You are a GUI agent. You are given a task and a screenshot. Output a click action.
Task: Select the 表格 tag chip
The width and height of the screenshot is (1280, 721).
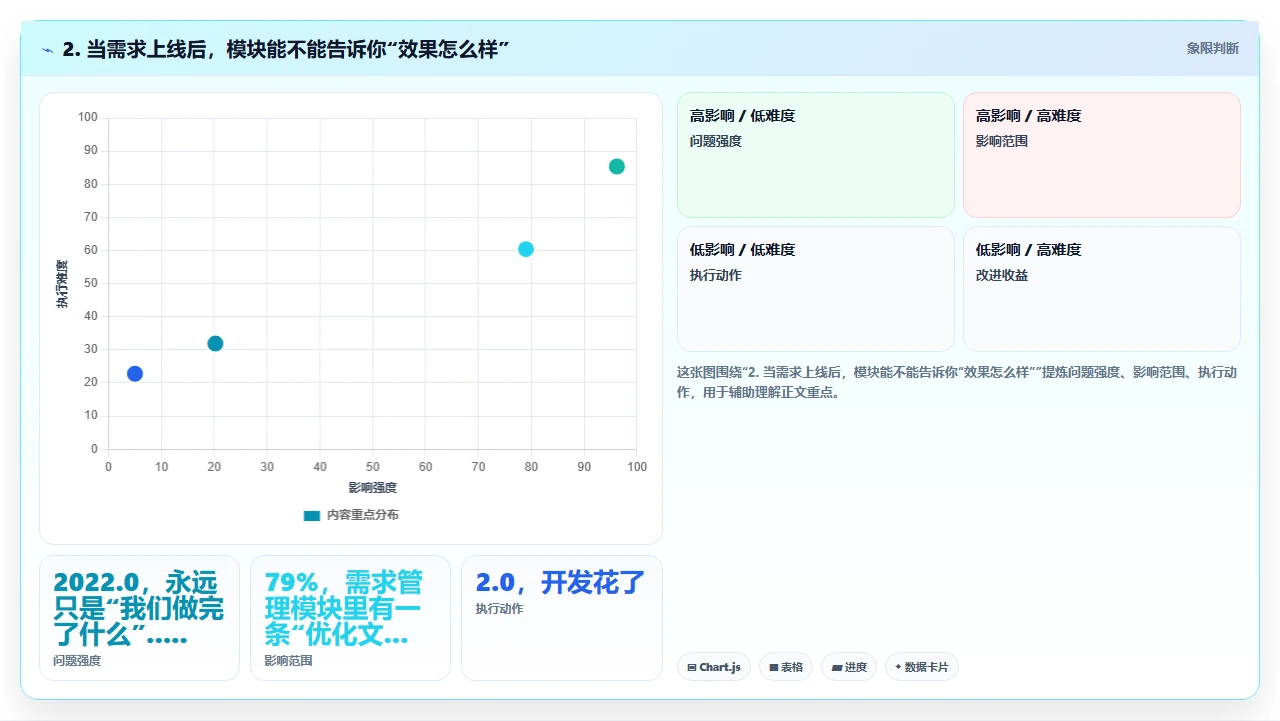(x=786, y=667)
